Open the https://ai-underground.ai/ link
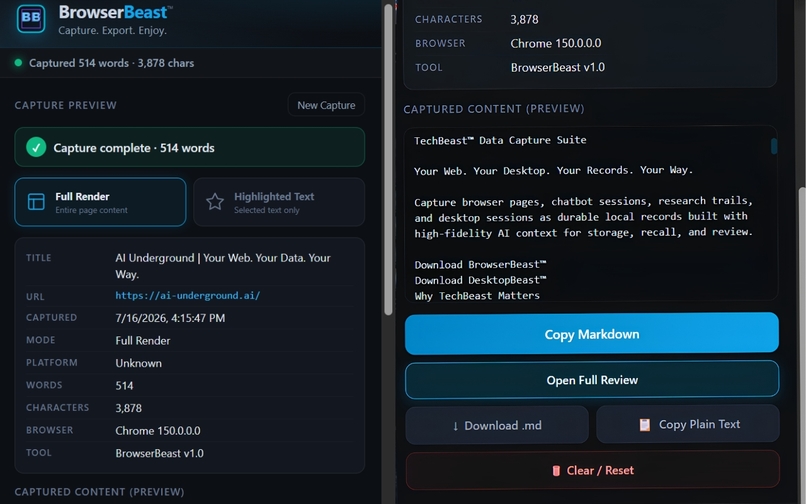This screenshot has height=504, width=806. pos(188,295)
